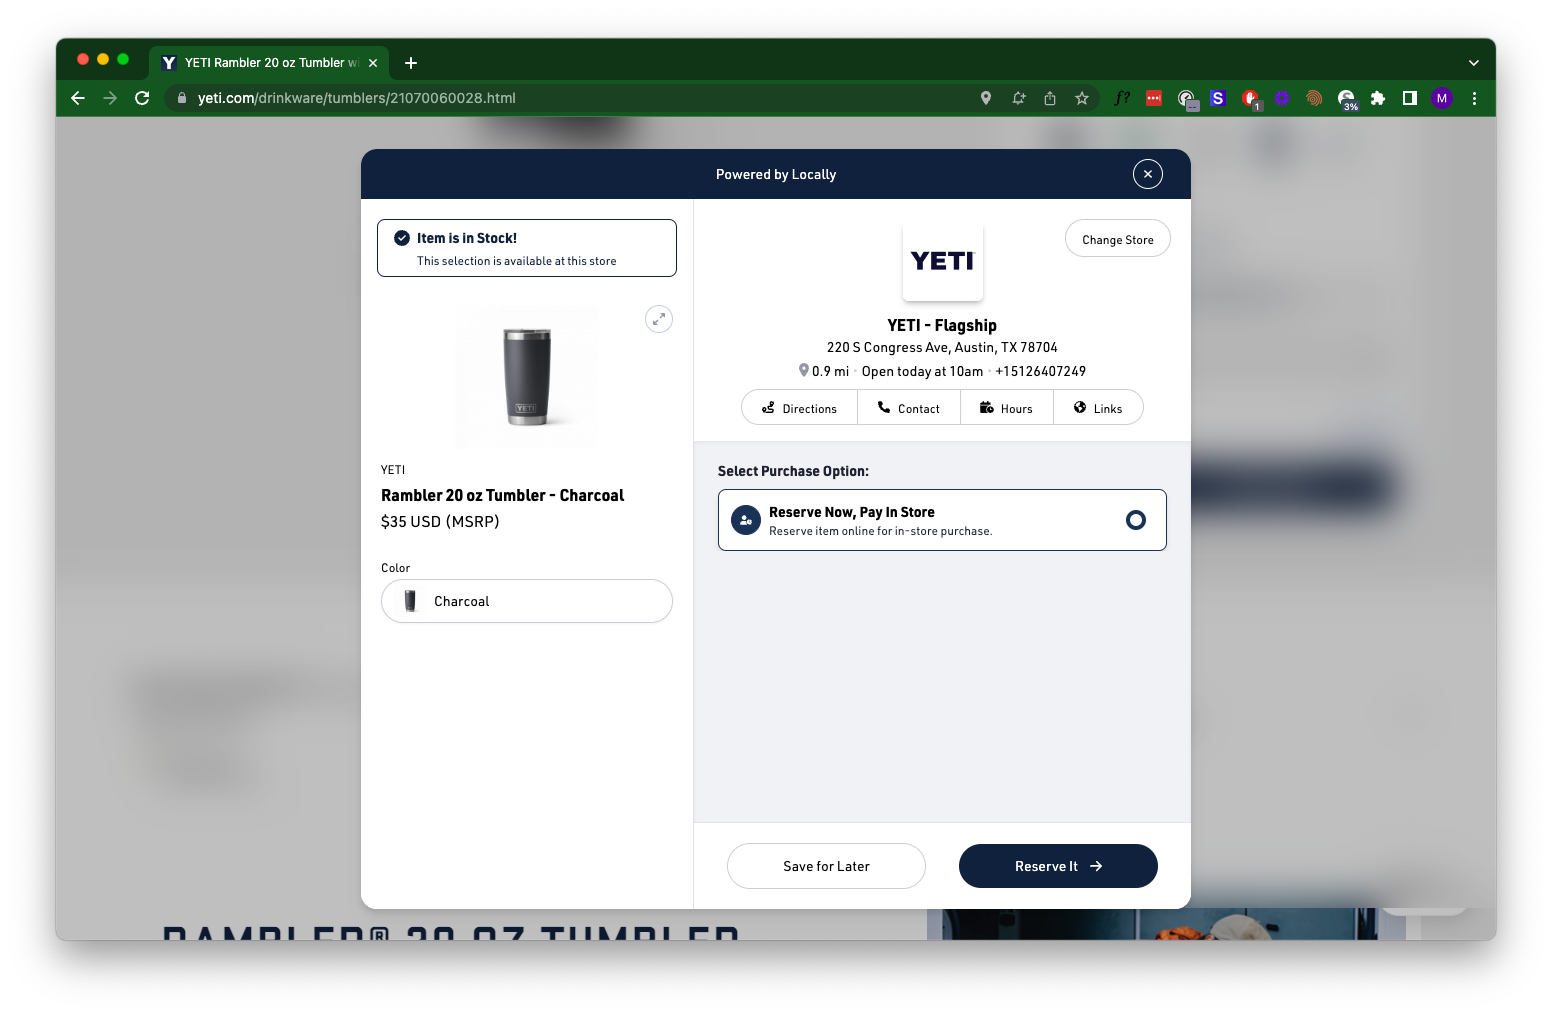
Task: Open the purple starburst extension
Action: point(1282,98)
